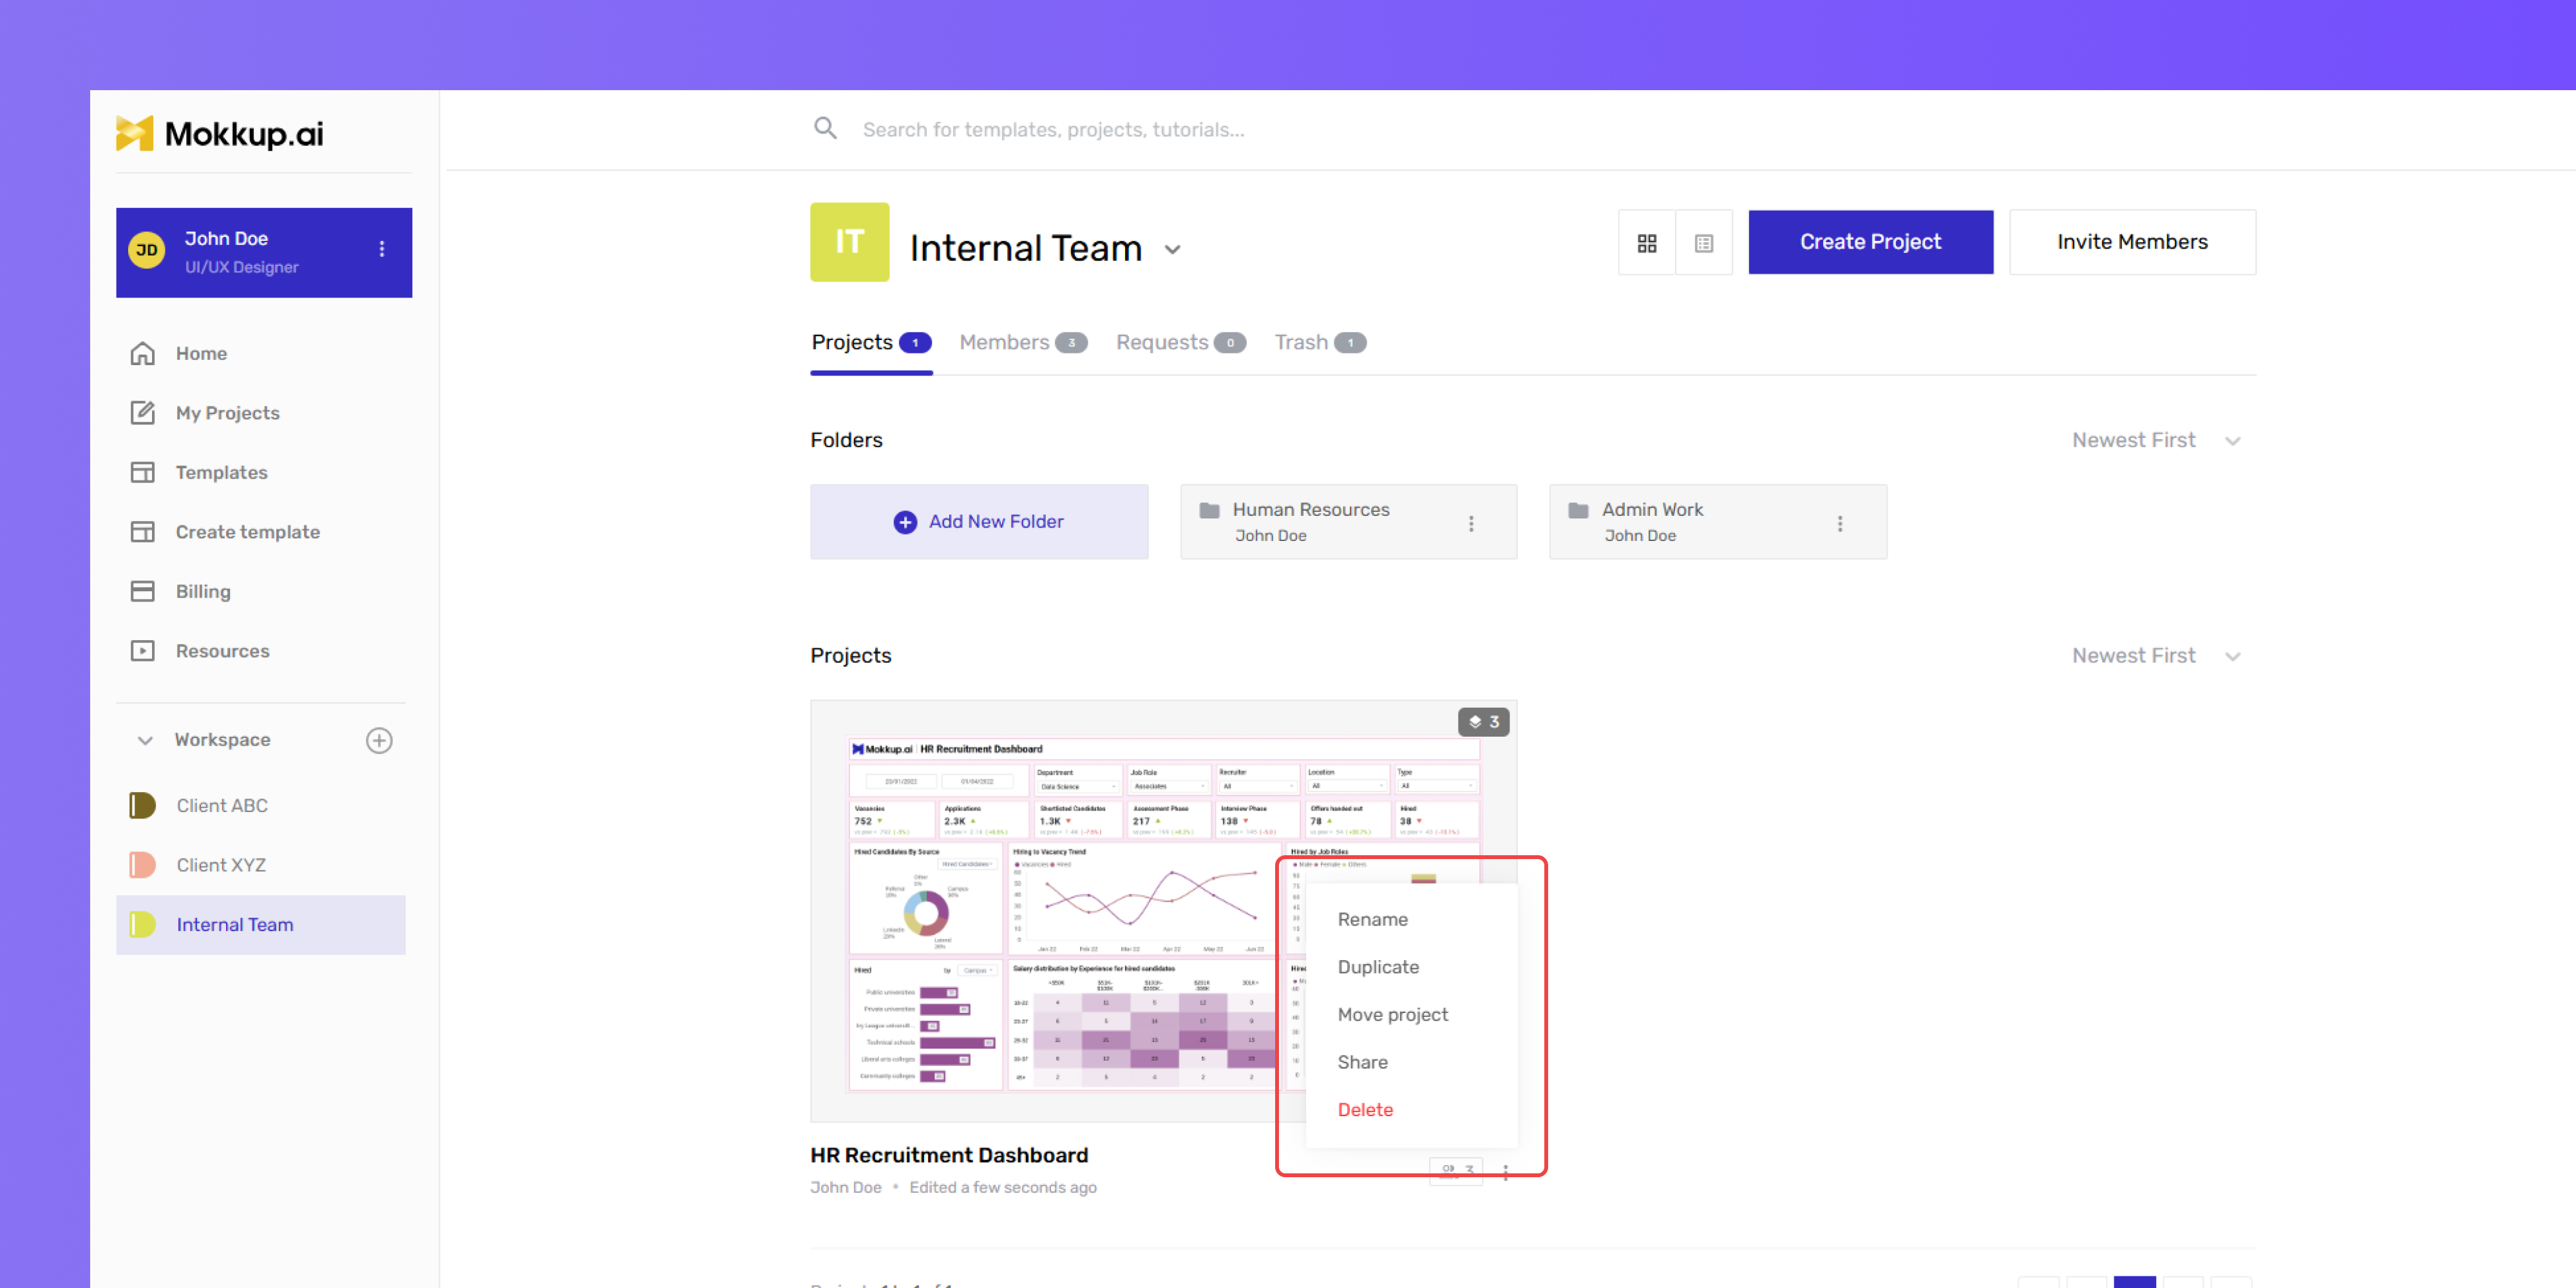Click 'Edited a few seconds ago' text
The width and height of the screenshot is (2576, 1288).
(1002, 1187)
